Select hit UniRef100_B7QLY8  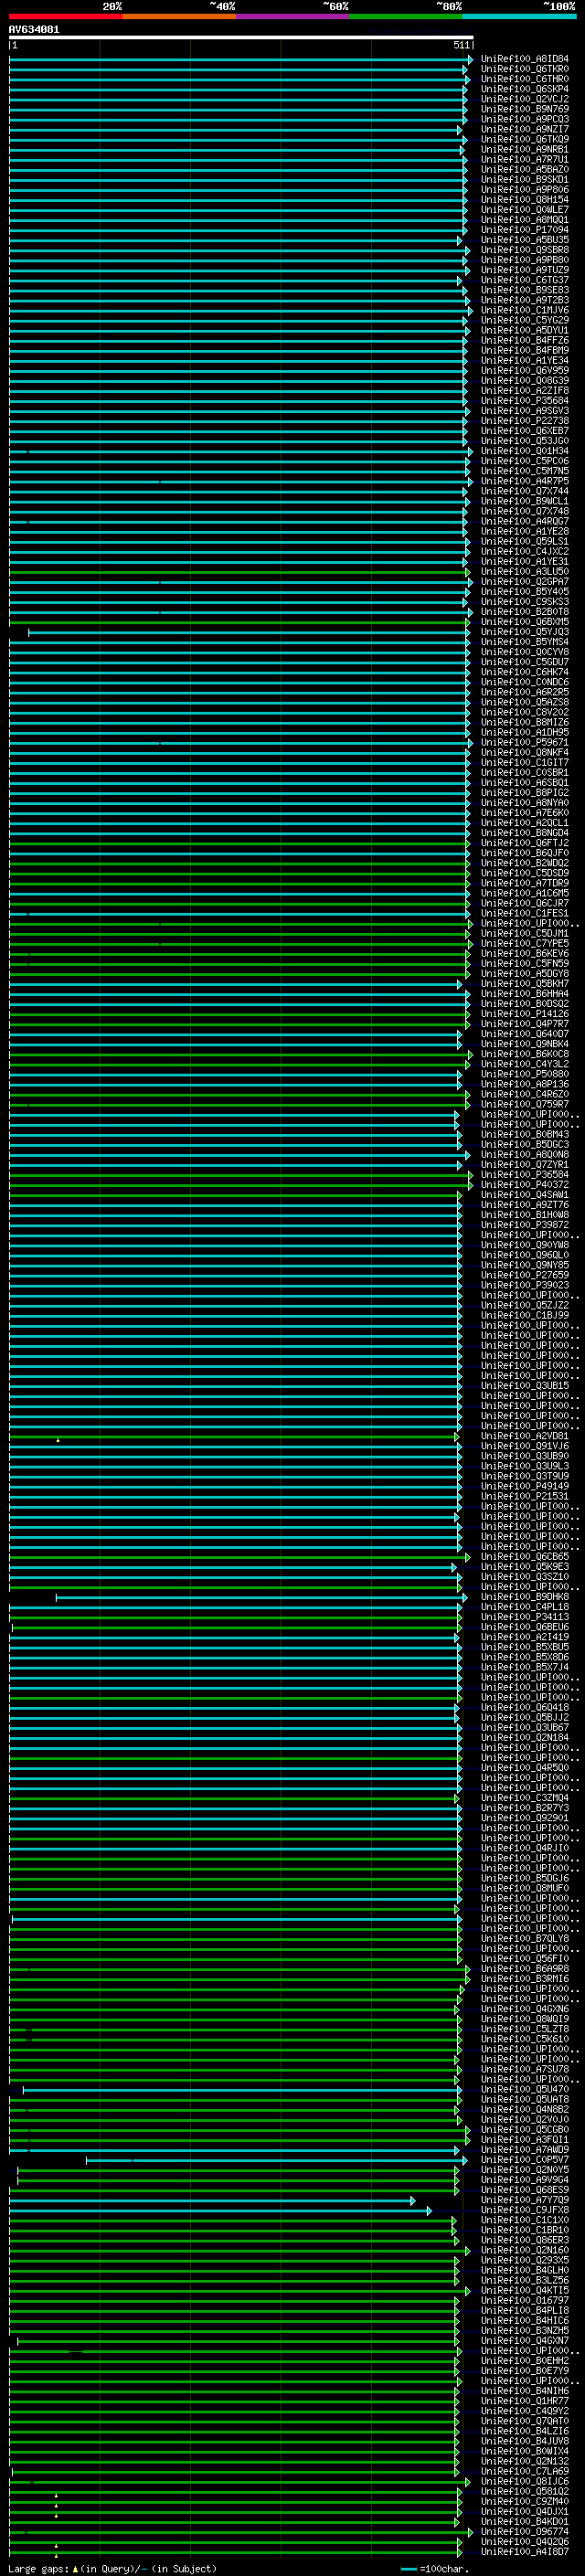[x=525, y=1939]
